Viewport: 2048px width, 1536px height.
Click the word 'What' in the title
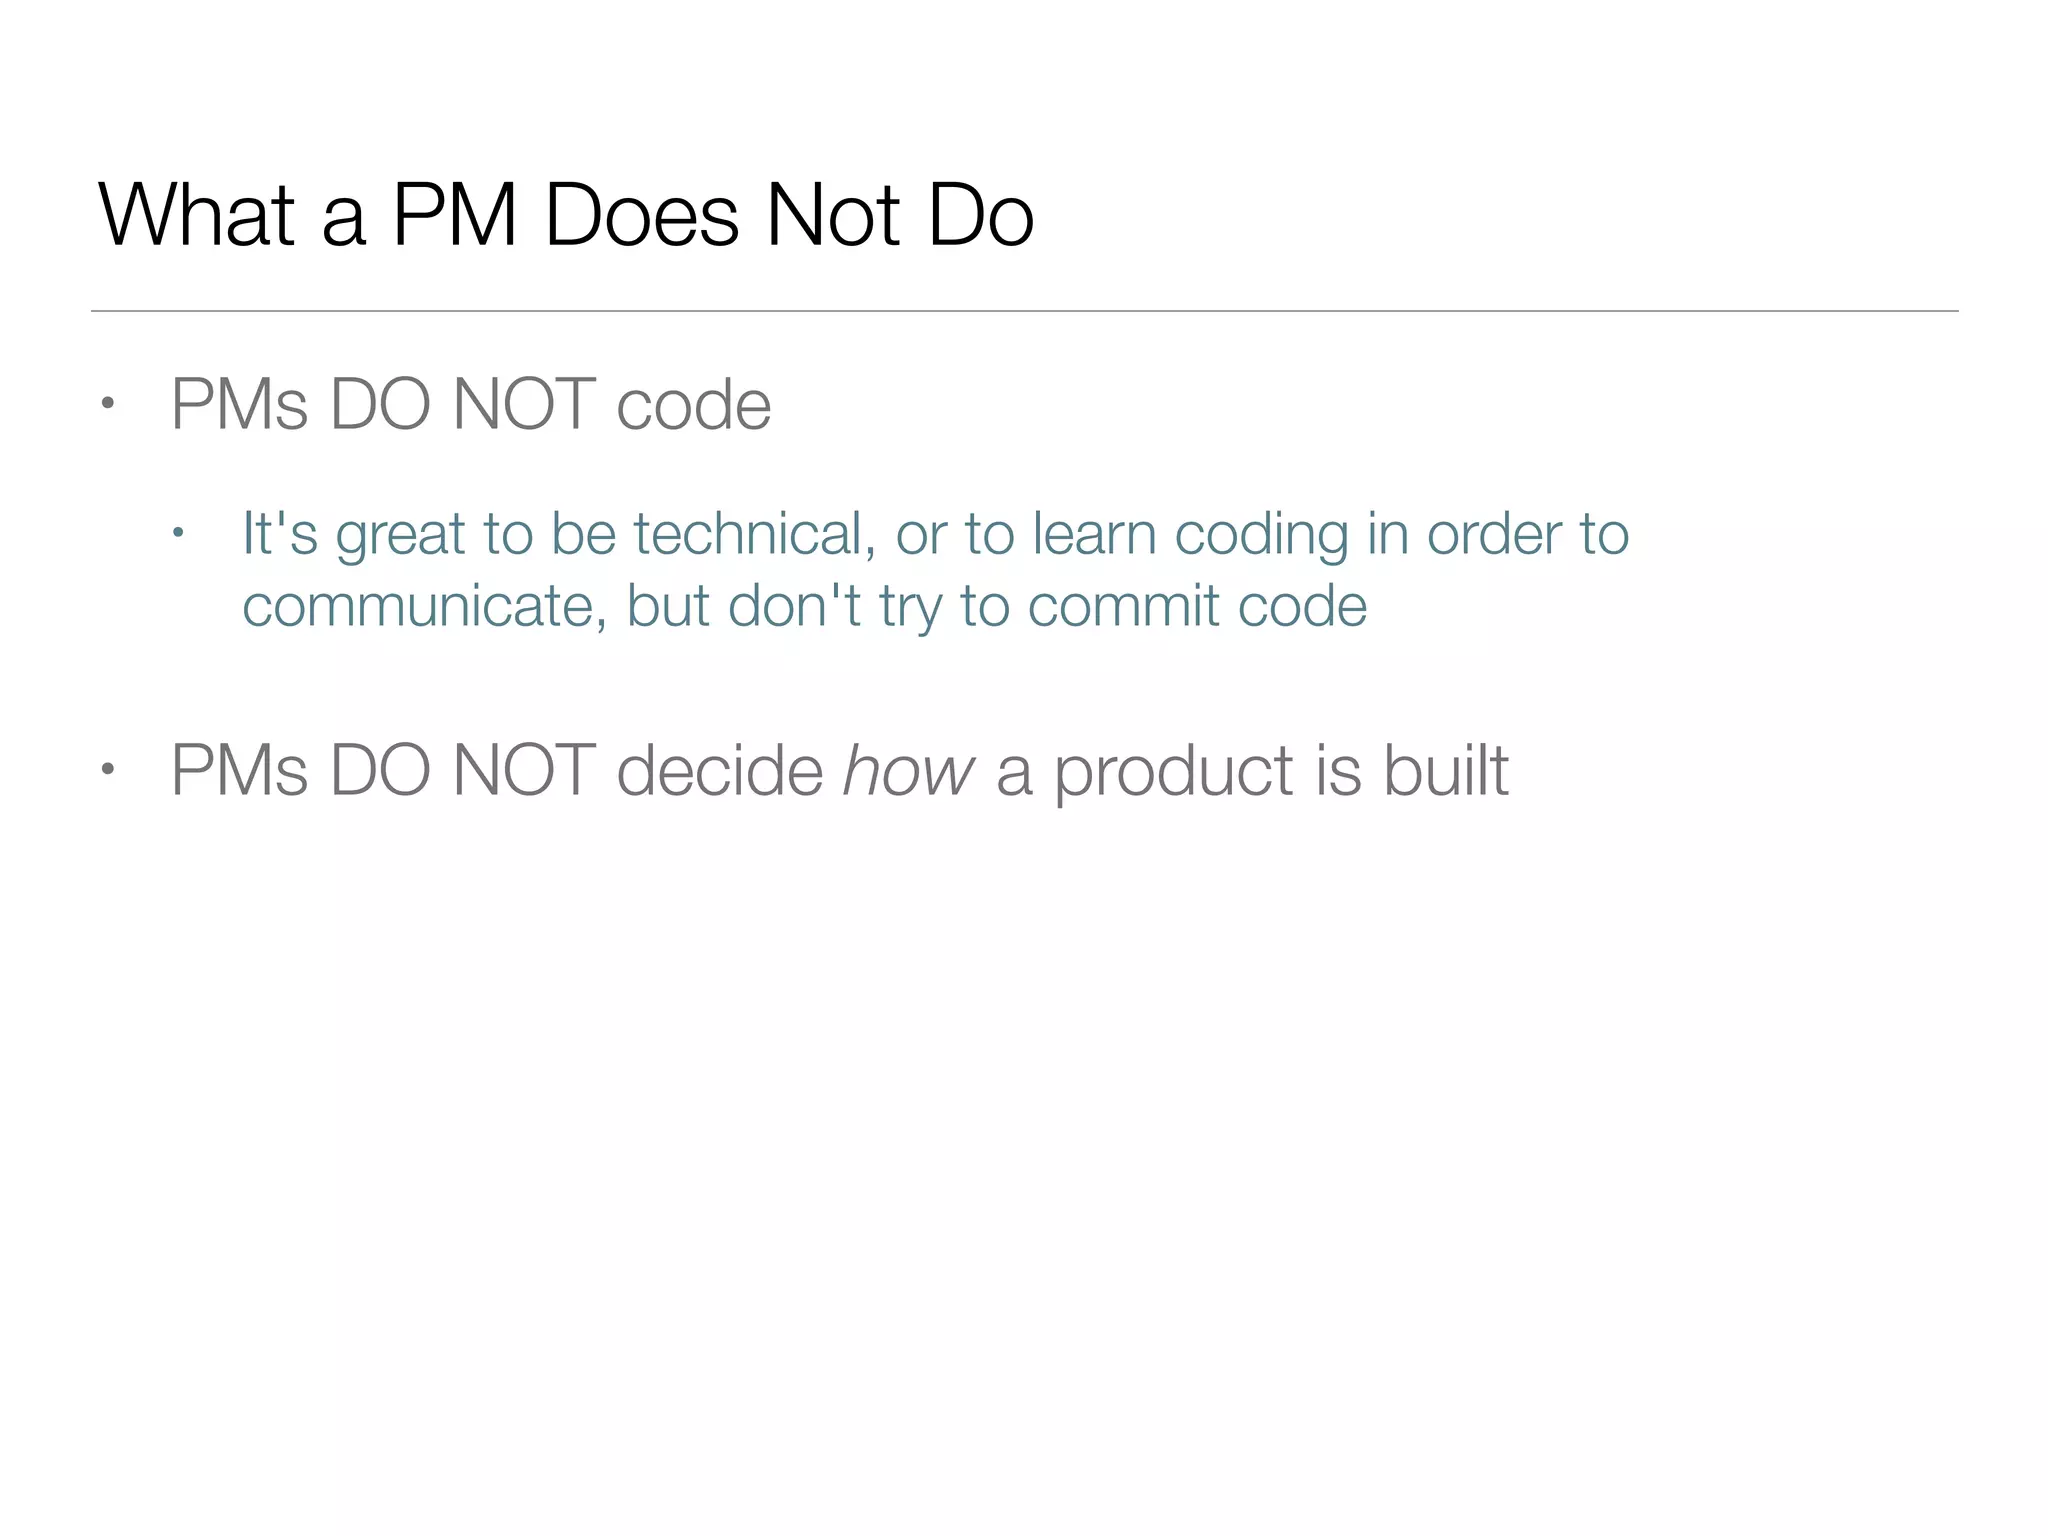(x=197, y=215)
